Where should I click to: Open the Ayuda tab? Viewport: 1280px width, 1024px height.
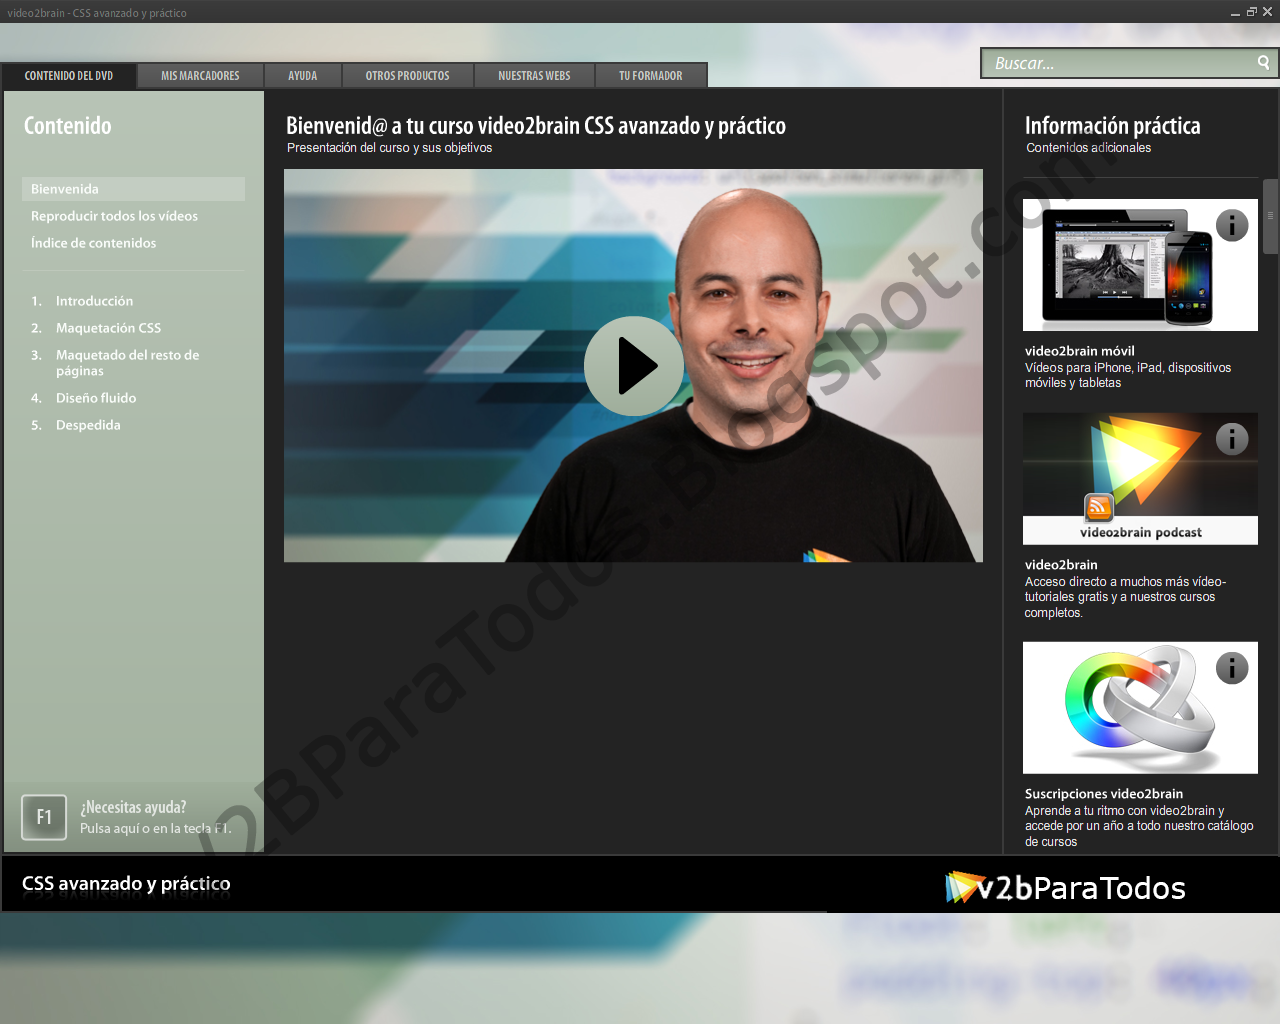tap(303, 76)
